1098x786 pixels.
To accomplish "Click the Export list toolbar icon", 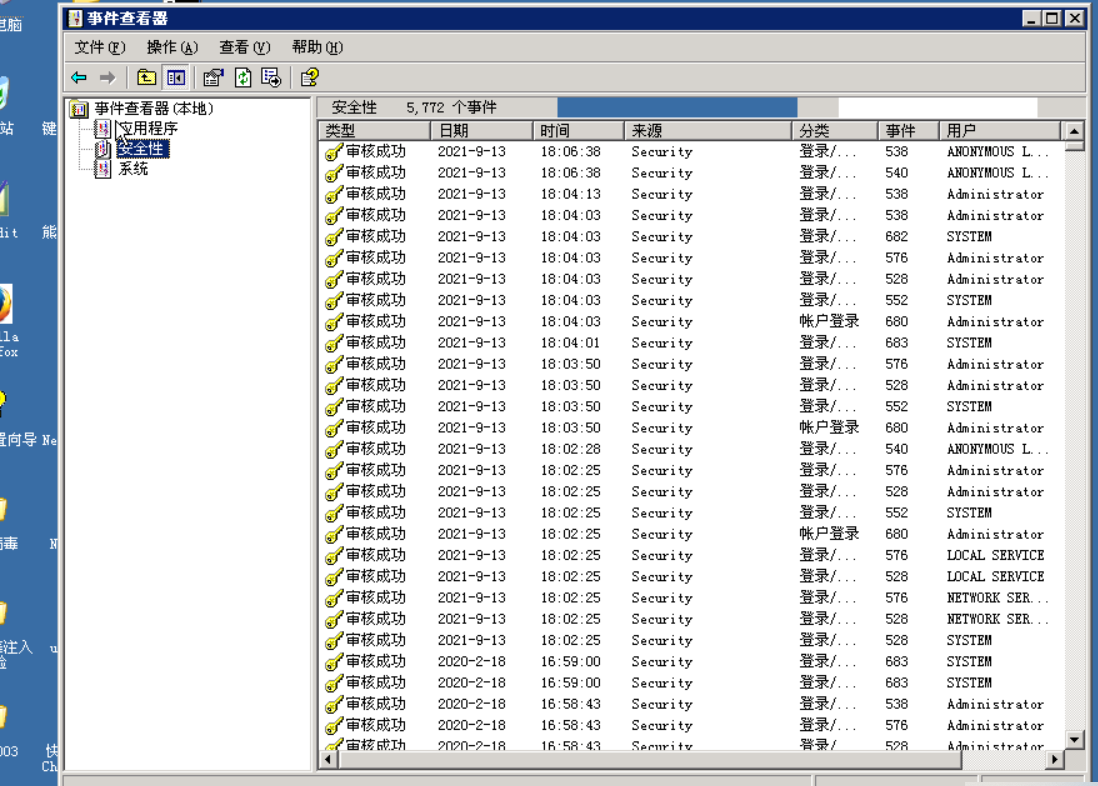I will point(271,77).
